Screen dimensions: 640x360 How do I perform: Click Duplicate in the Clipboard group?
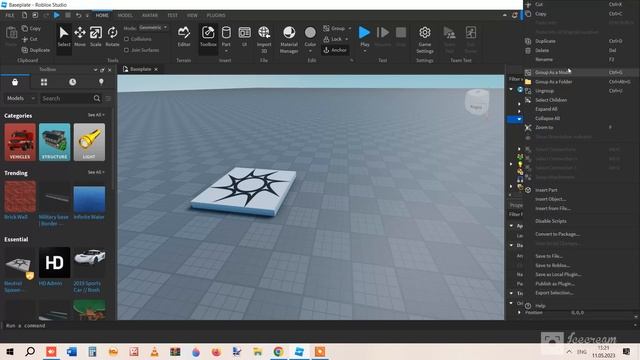[36, 50]
